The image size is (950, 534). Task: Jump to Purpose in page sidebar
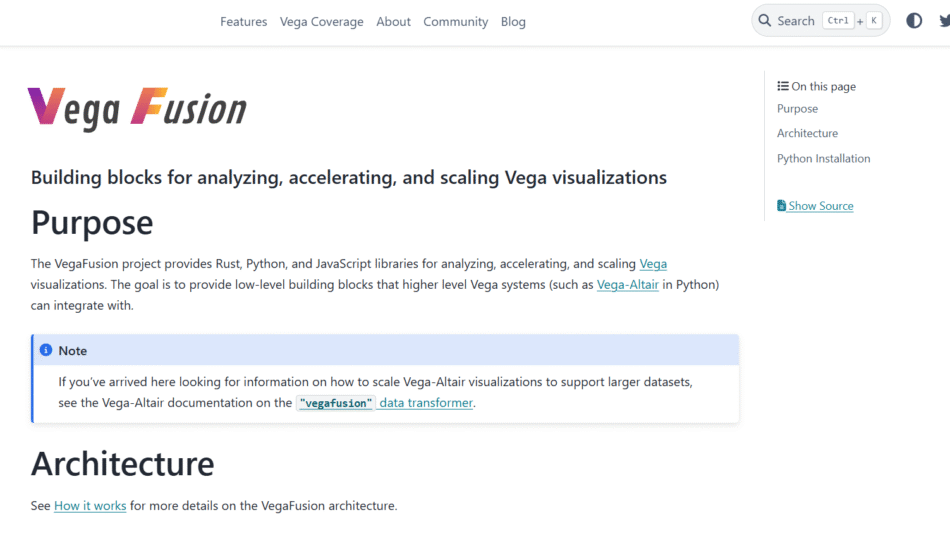pyautogui.click(x=797, y=108)
